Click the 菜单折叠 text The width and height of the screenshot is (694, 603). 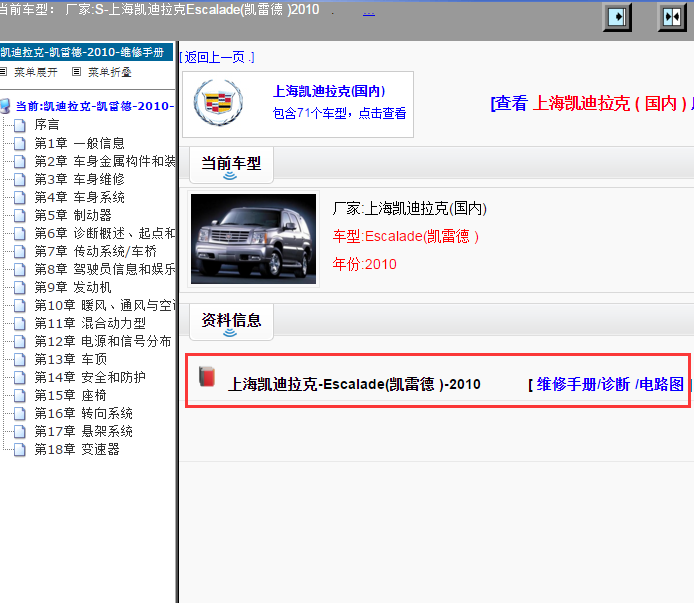pos(109,72)
